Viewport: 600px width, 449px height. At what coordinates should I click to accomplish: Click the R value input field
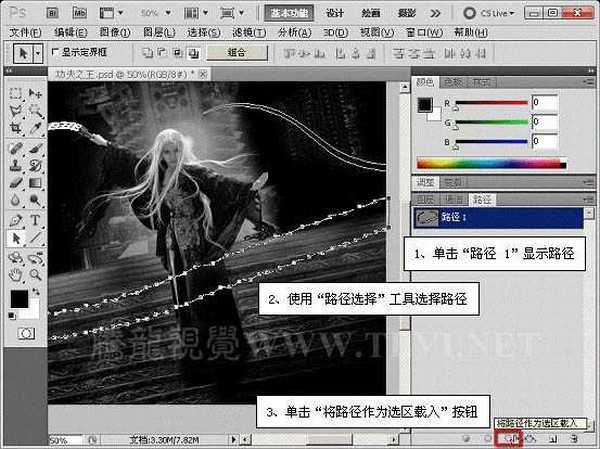coord(545,102)
